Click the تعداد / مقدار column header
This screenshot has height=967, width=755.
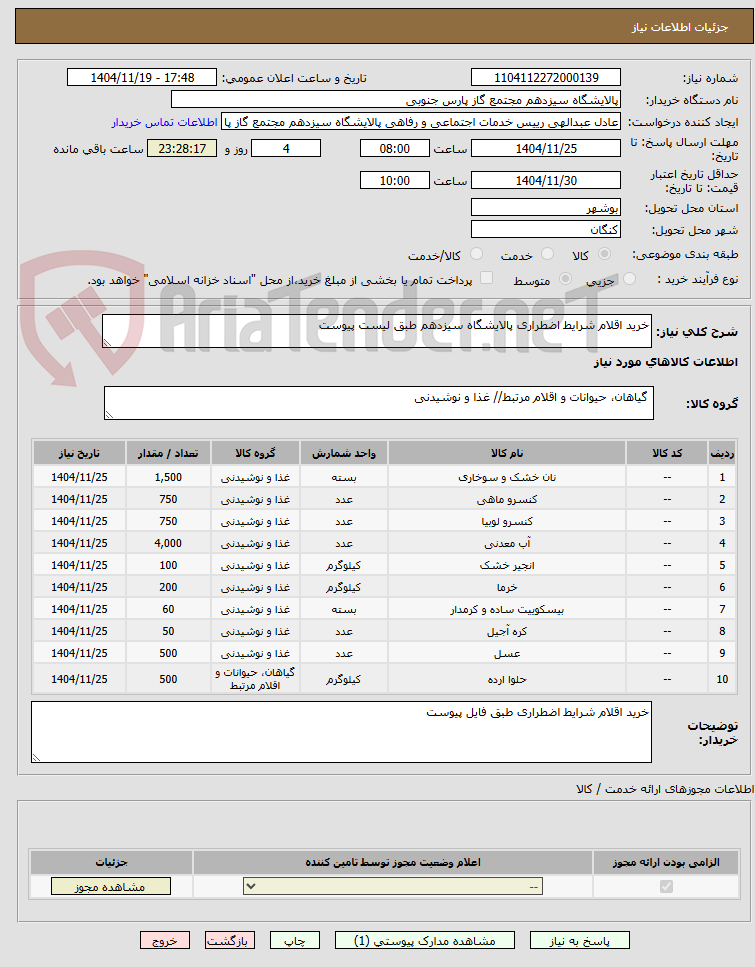(168, 453)
